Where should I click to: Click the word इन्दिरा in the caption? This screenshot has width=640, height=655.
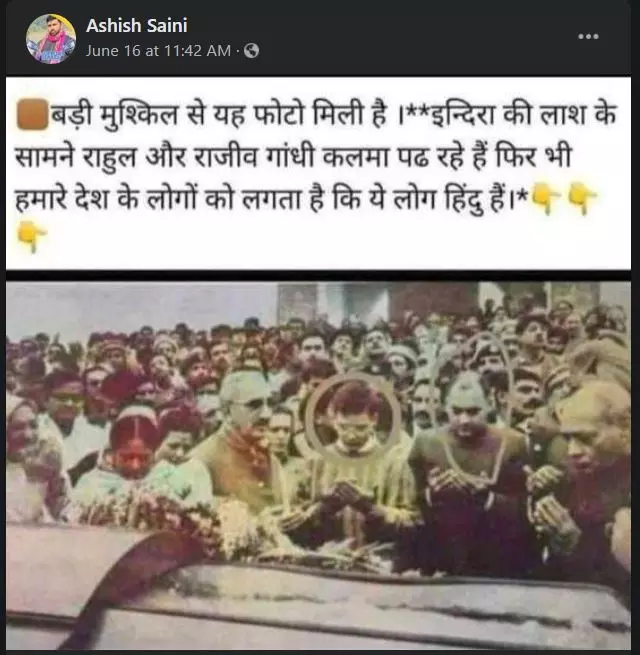(x=460, y=114)
